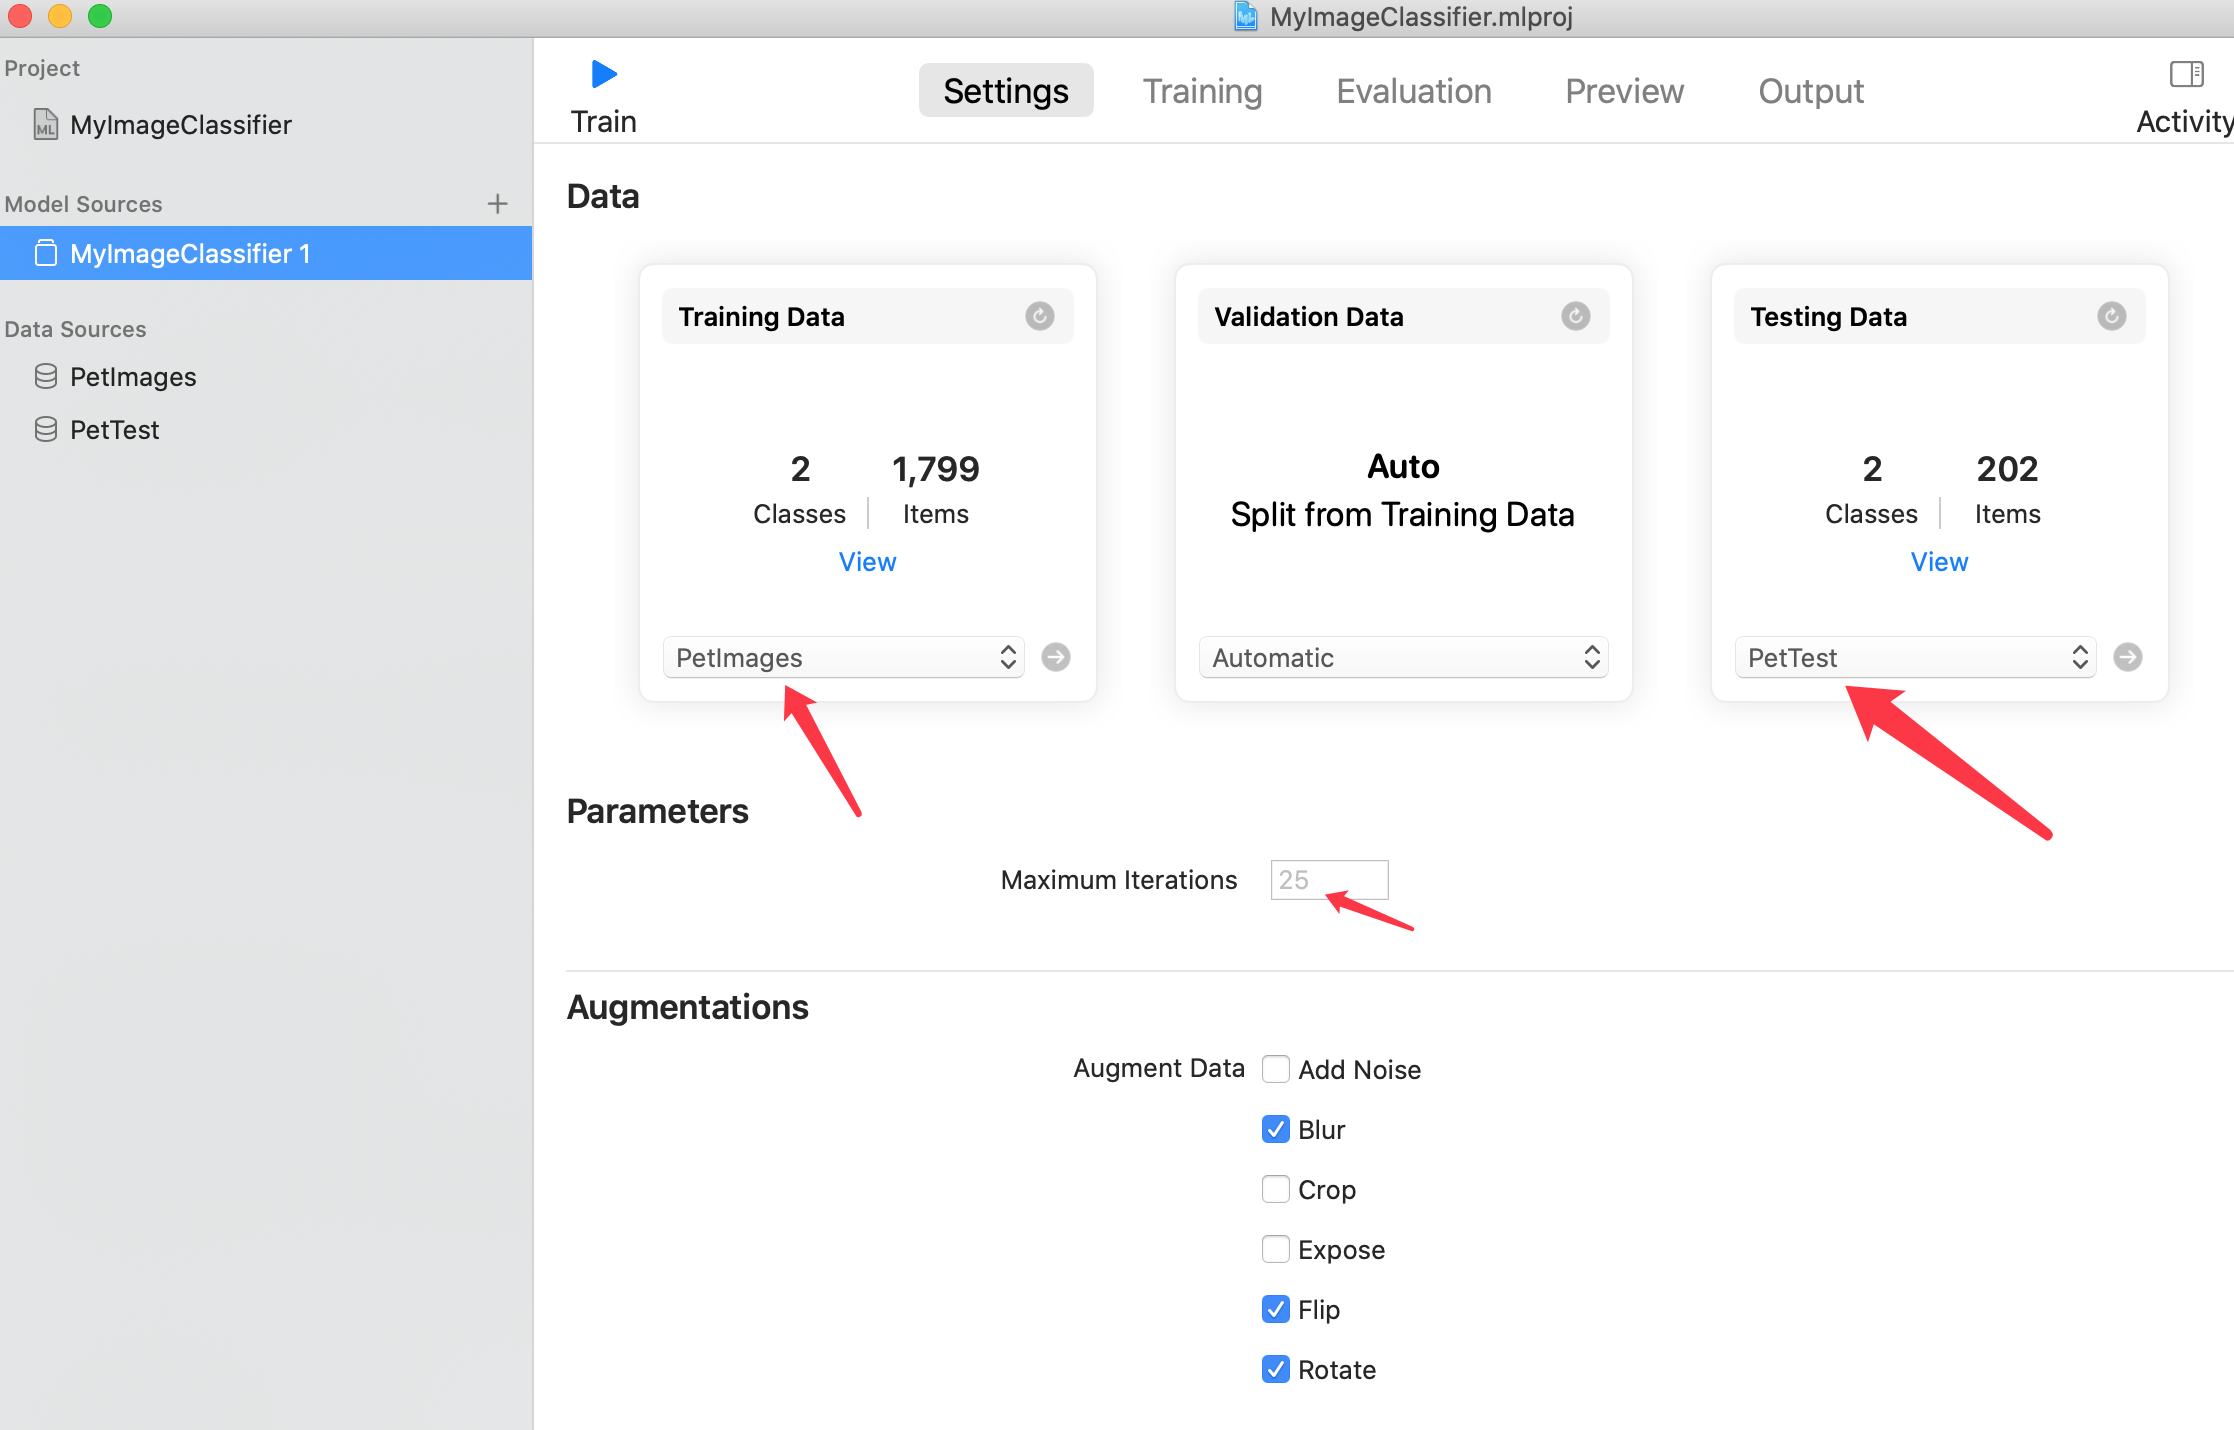Click Validation Data refresh icon

pyautogui.click(x=1575, y=317)
